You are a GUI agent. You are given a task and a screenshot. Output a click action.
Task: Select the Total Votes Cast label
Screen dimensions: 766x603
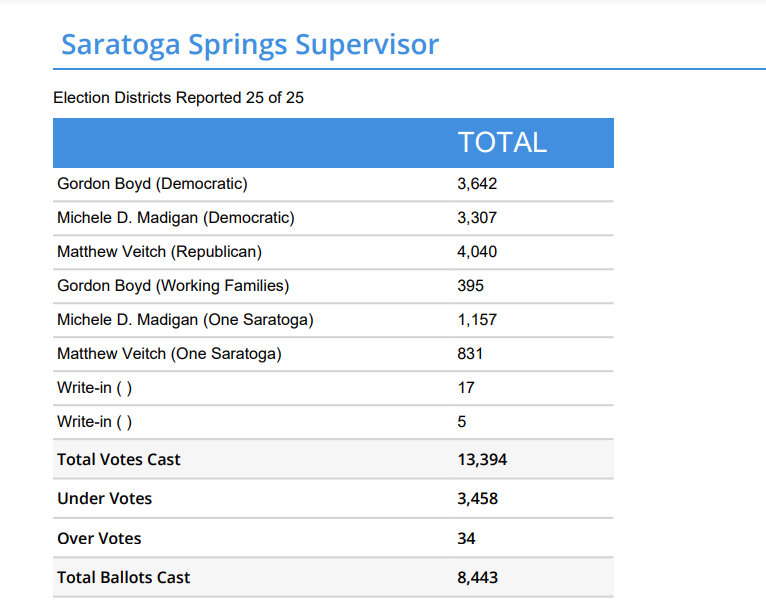point(119,460)
